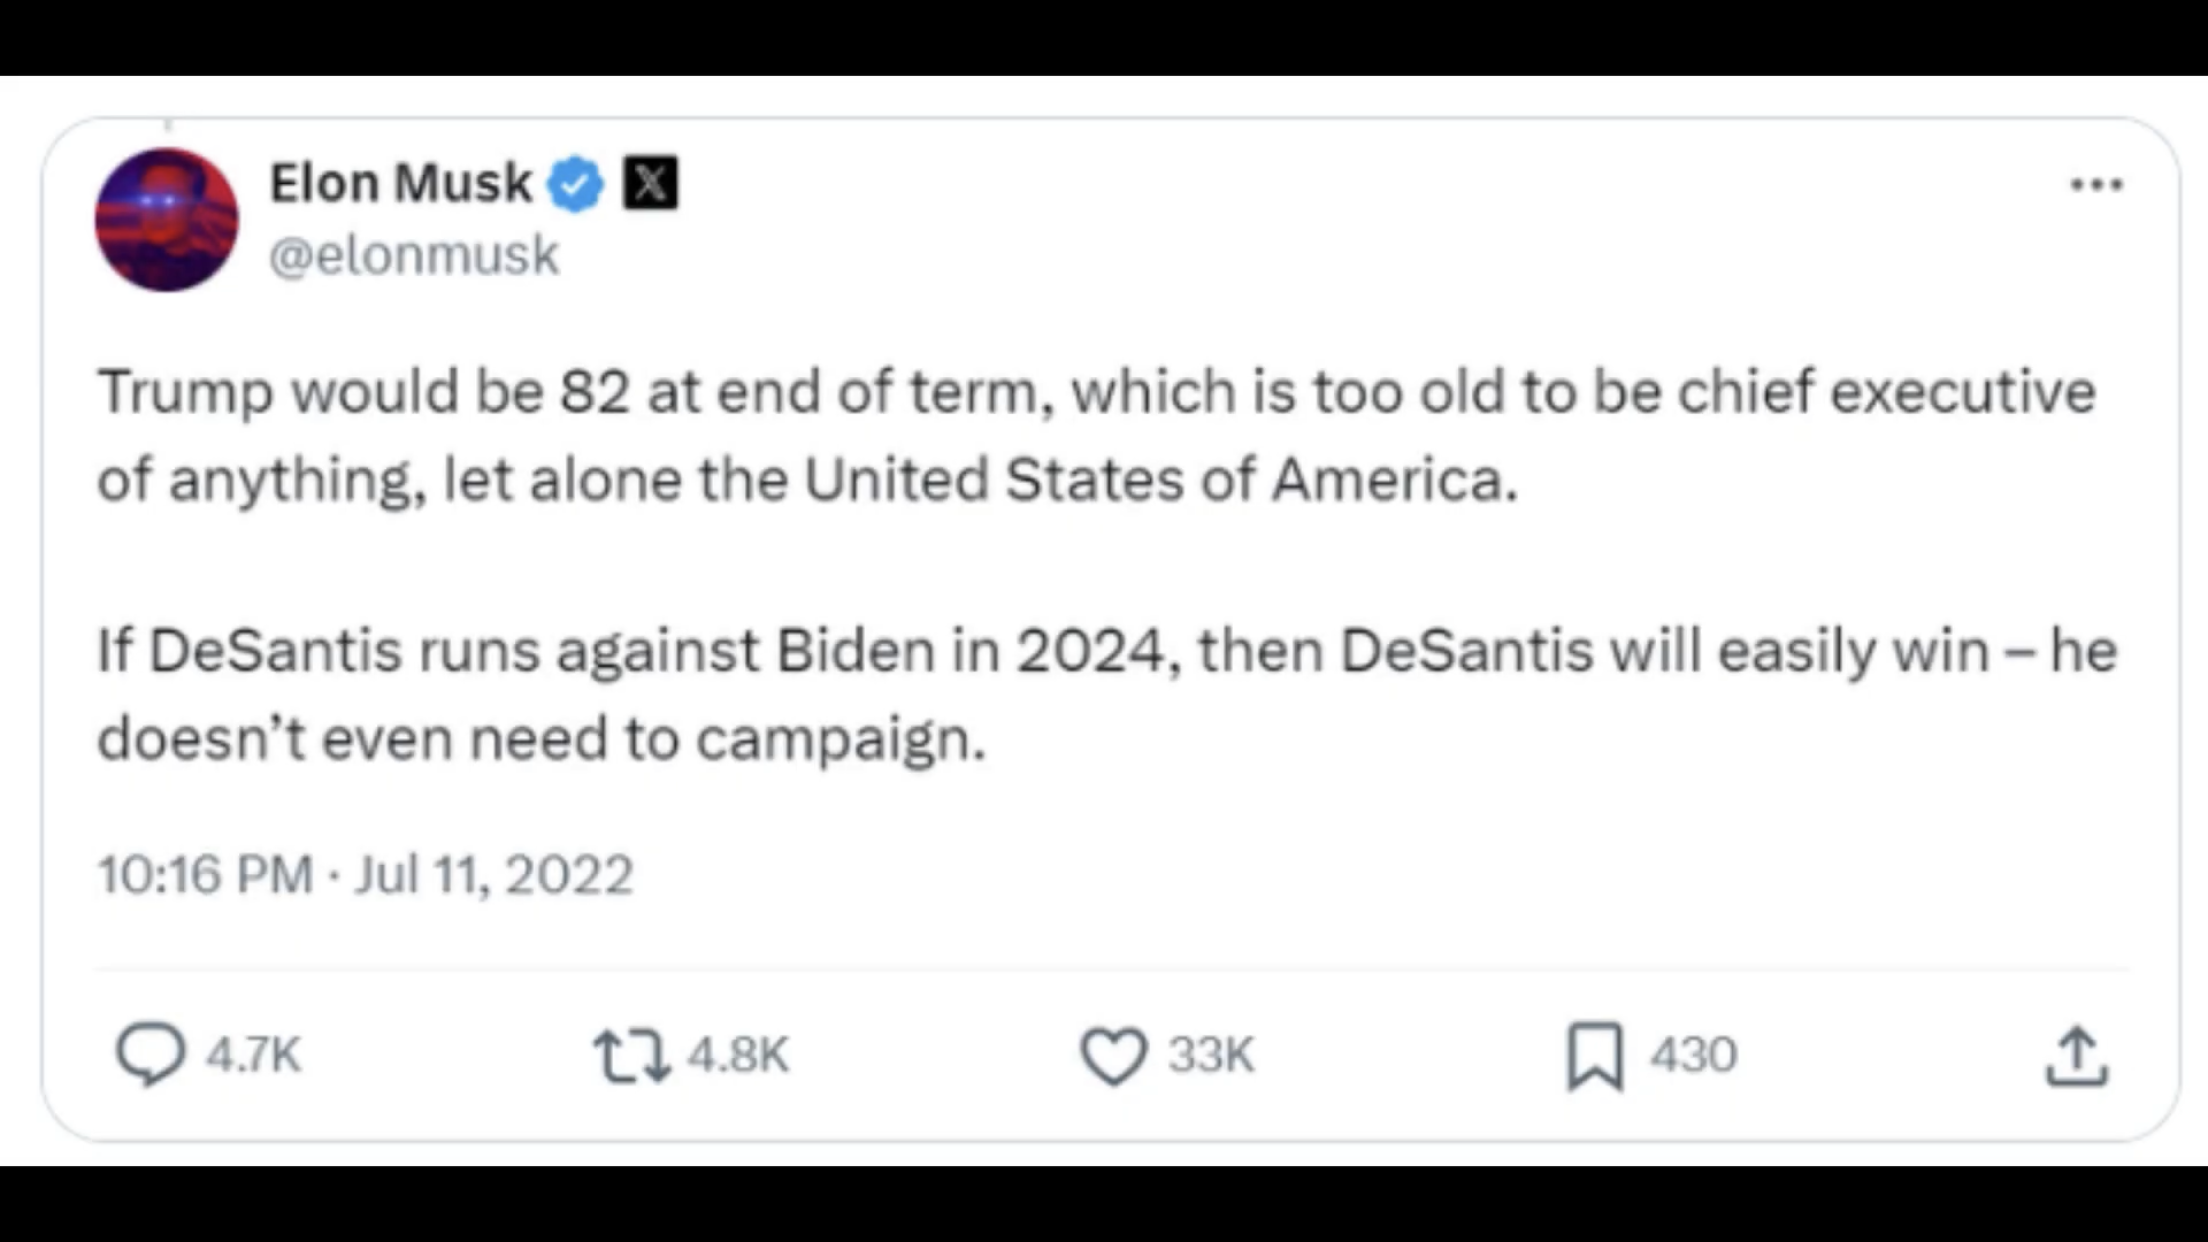
Task: Open Elon Musk's profile picture
Action: pyautogui.click(x=167, y=220)
